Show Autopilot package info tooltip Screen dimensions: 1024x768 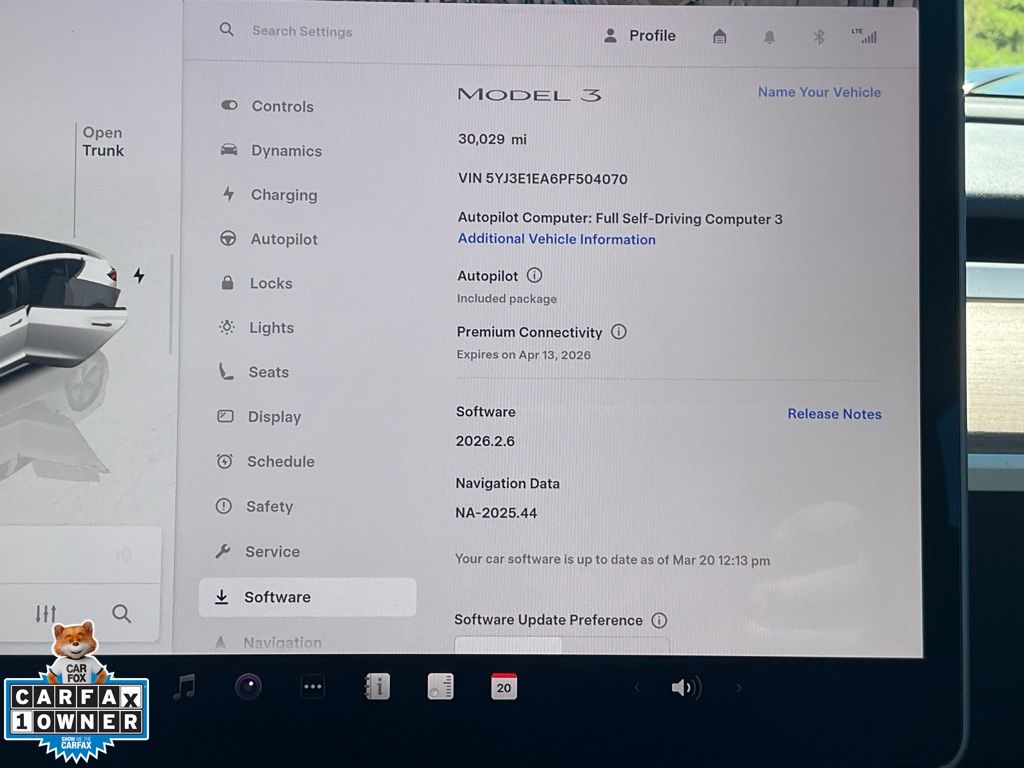coord(534,276)
